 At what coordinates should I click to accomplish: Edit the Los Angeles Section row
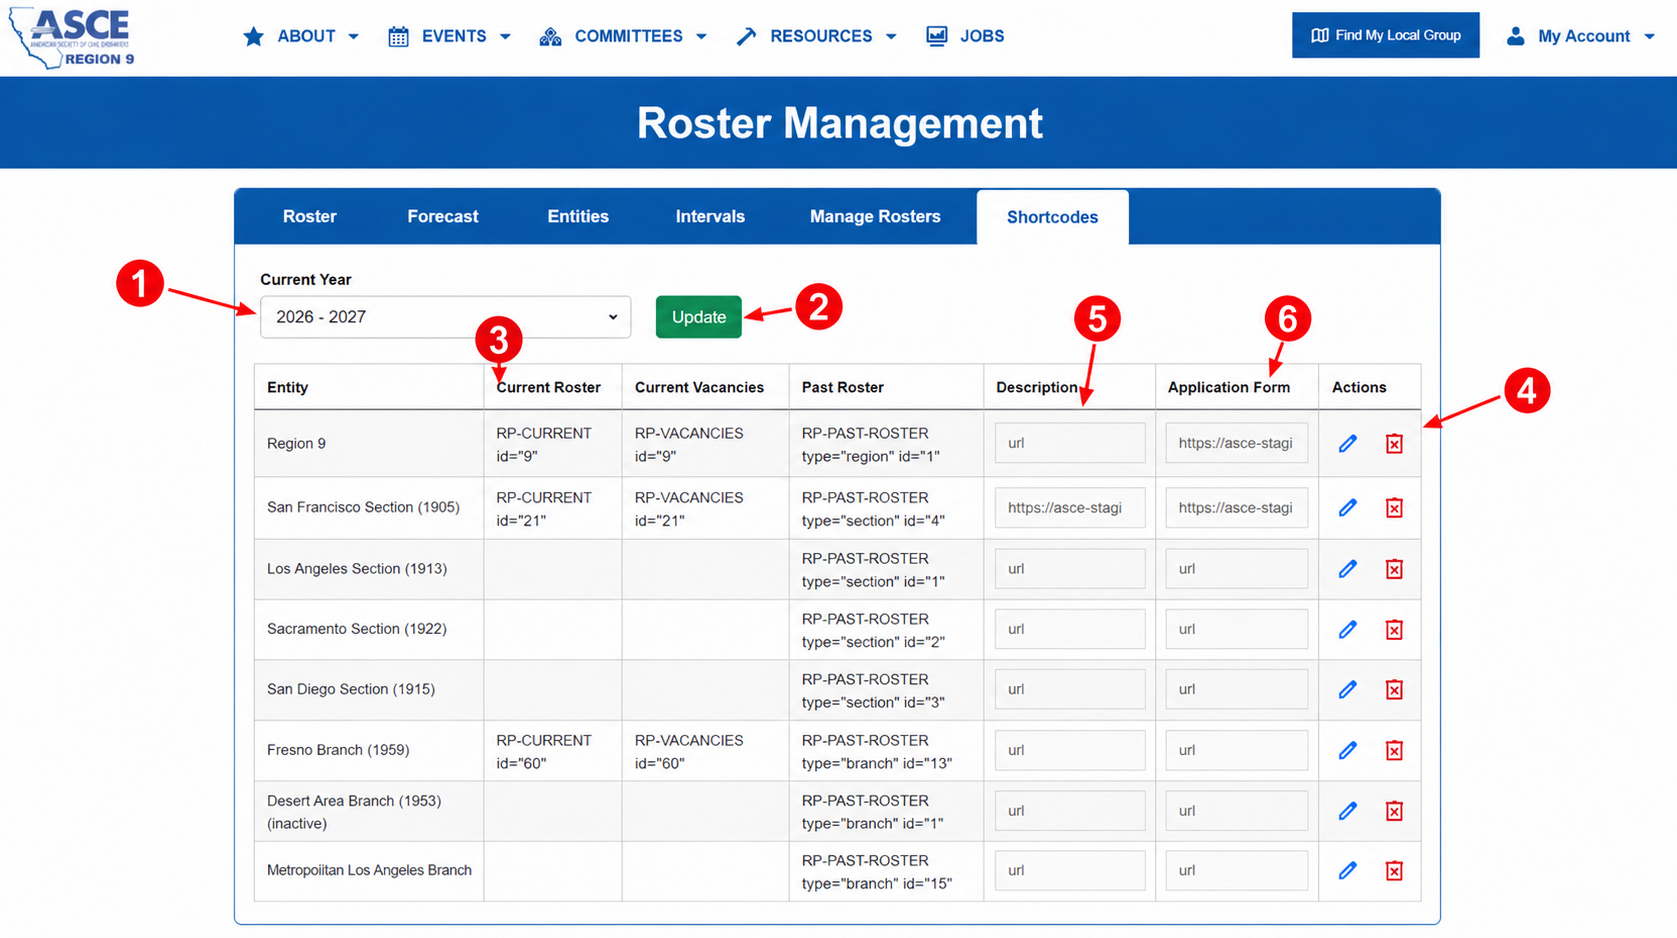point(1347,569)
